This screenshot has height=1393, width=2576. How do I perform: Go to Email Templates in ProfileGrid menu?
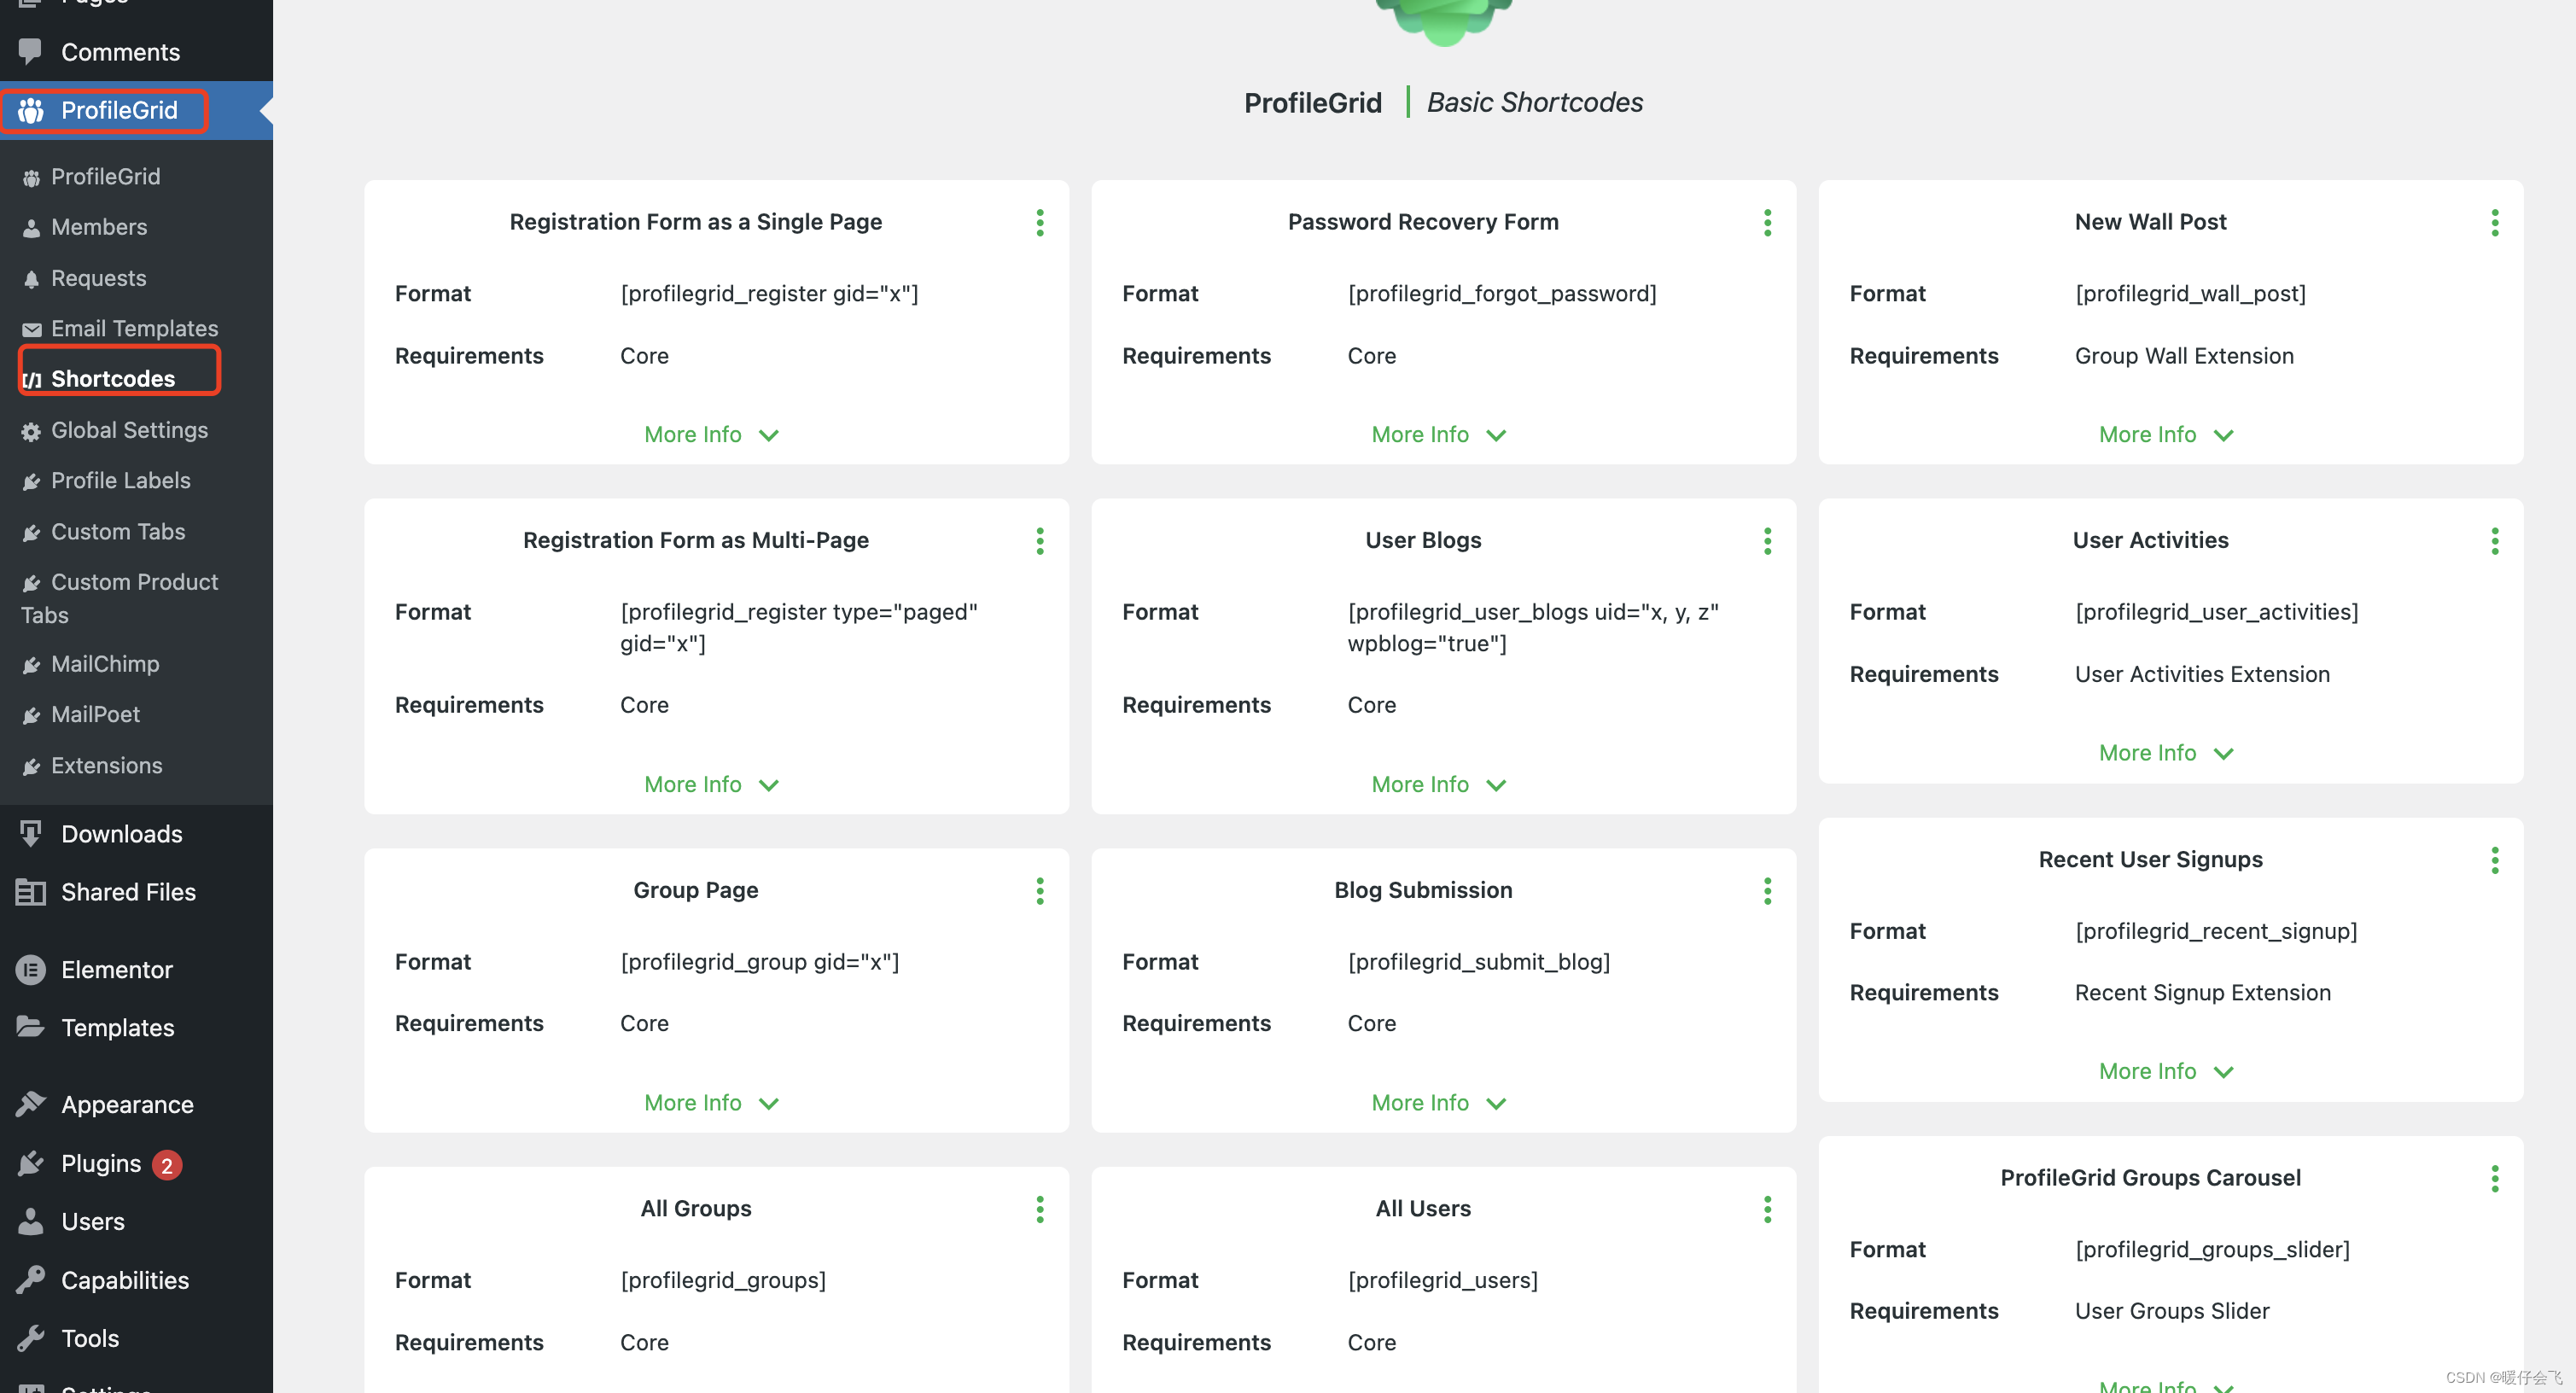(x=134, y=328)
